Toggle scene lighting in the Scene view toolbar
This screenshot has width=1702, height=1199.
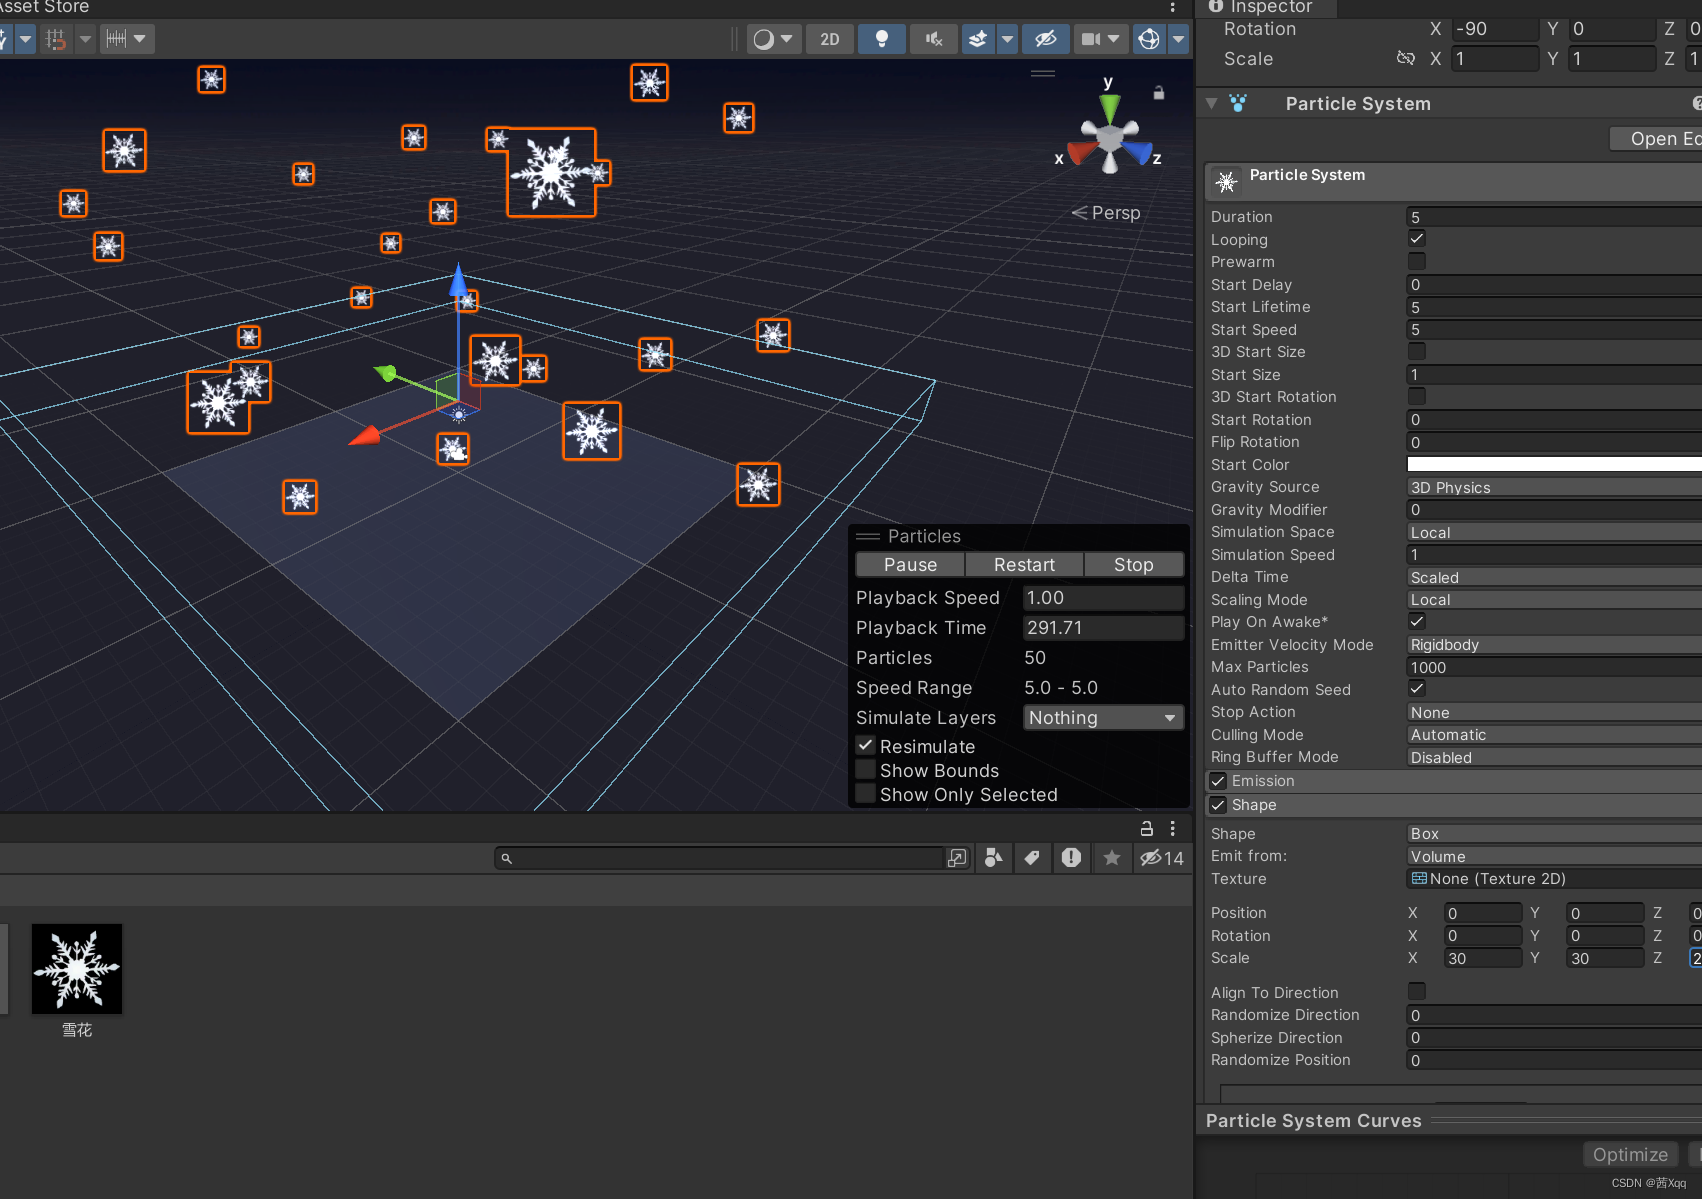(x=881, y=39)
